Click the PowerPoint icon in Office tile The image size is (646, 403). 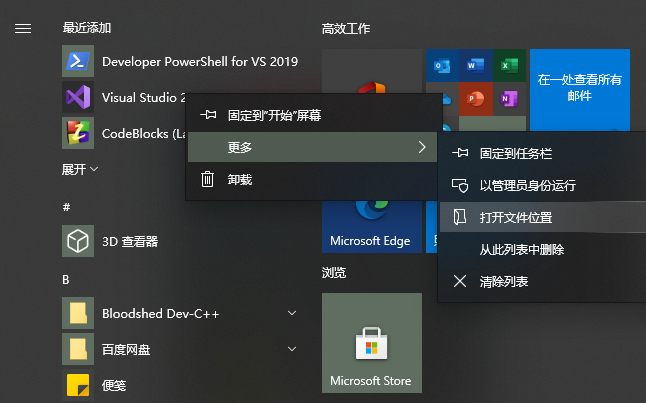pyautogui.click(x=475, y=99)
